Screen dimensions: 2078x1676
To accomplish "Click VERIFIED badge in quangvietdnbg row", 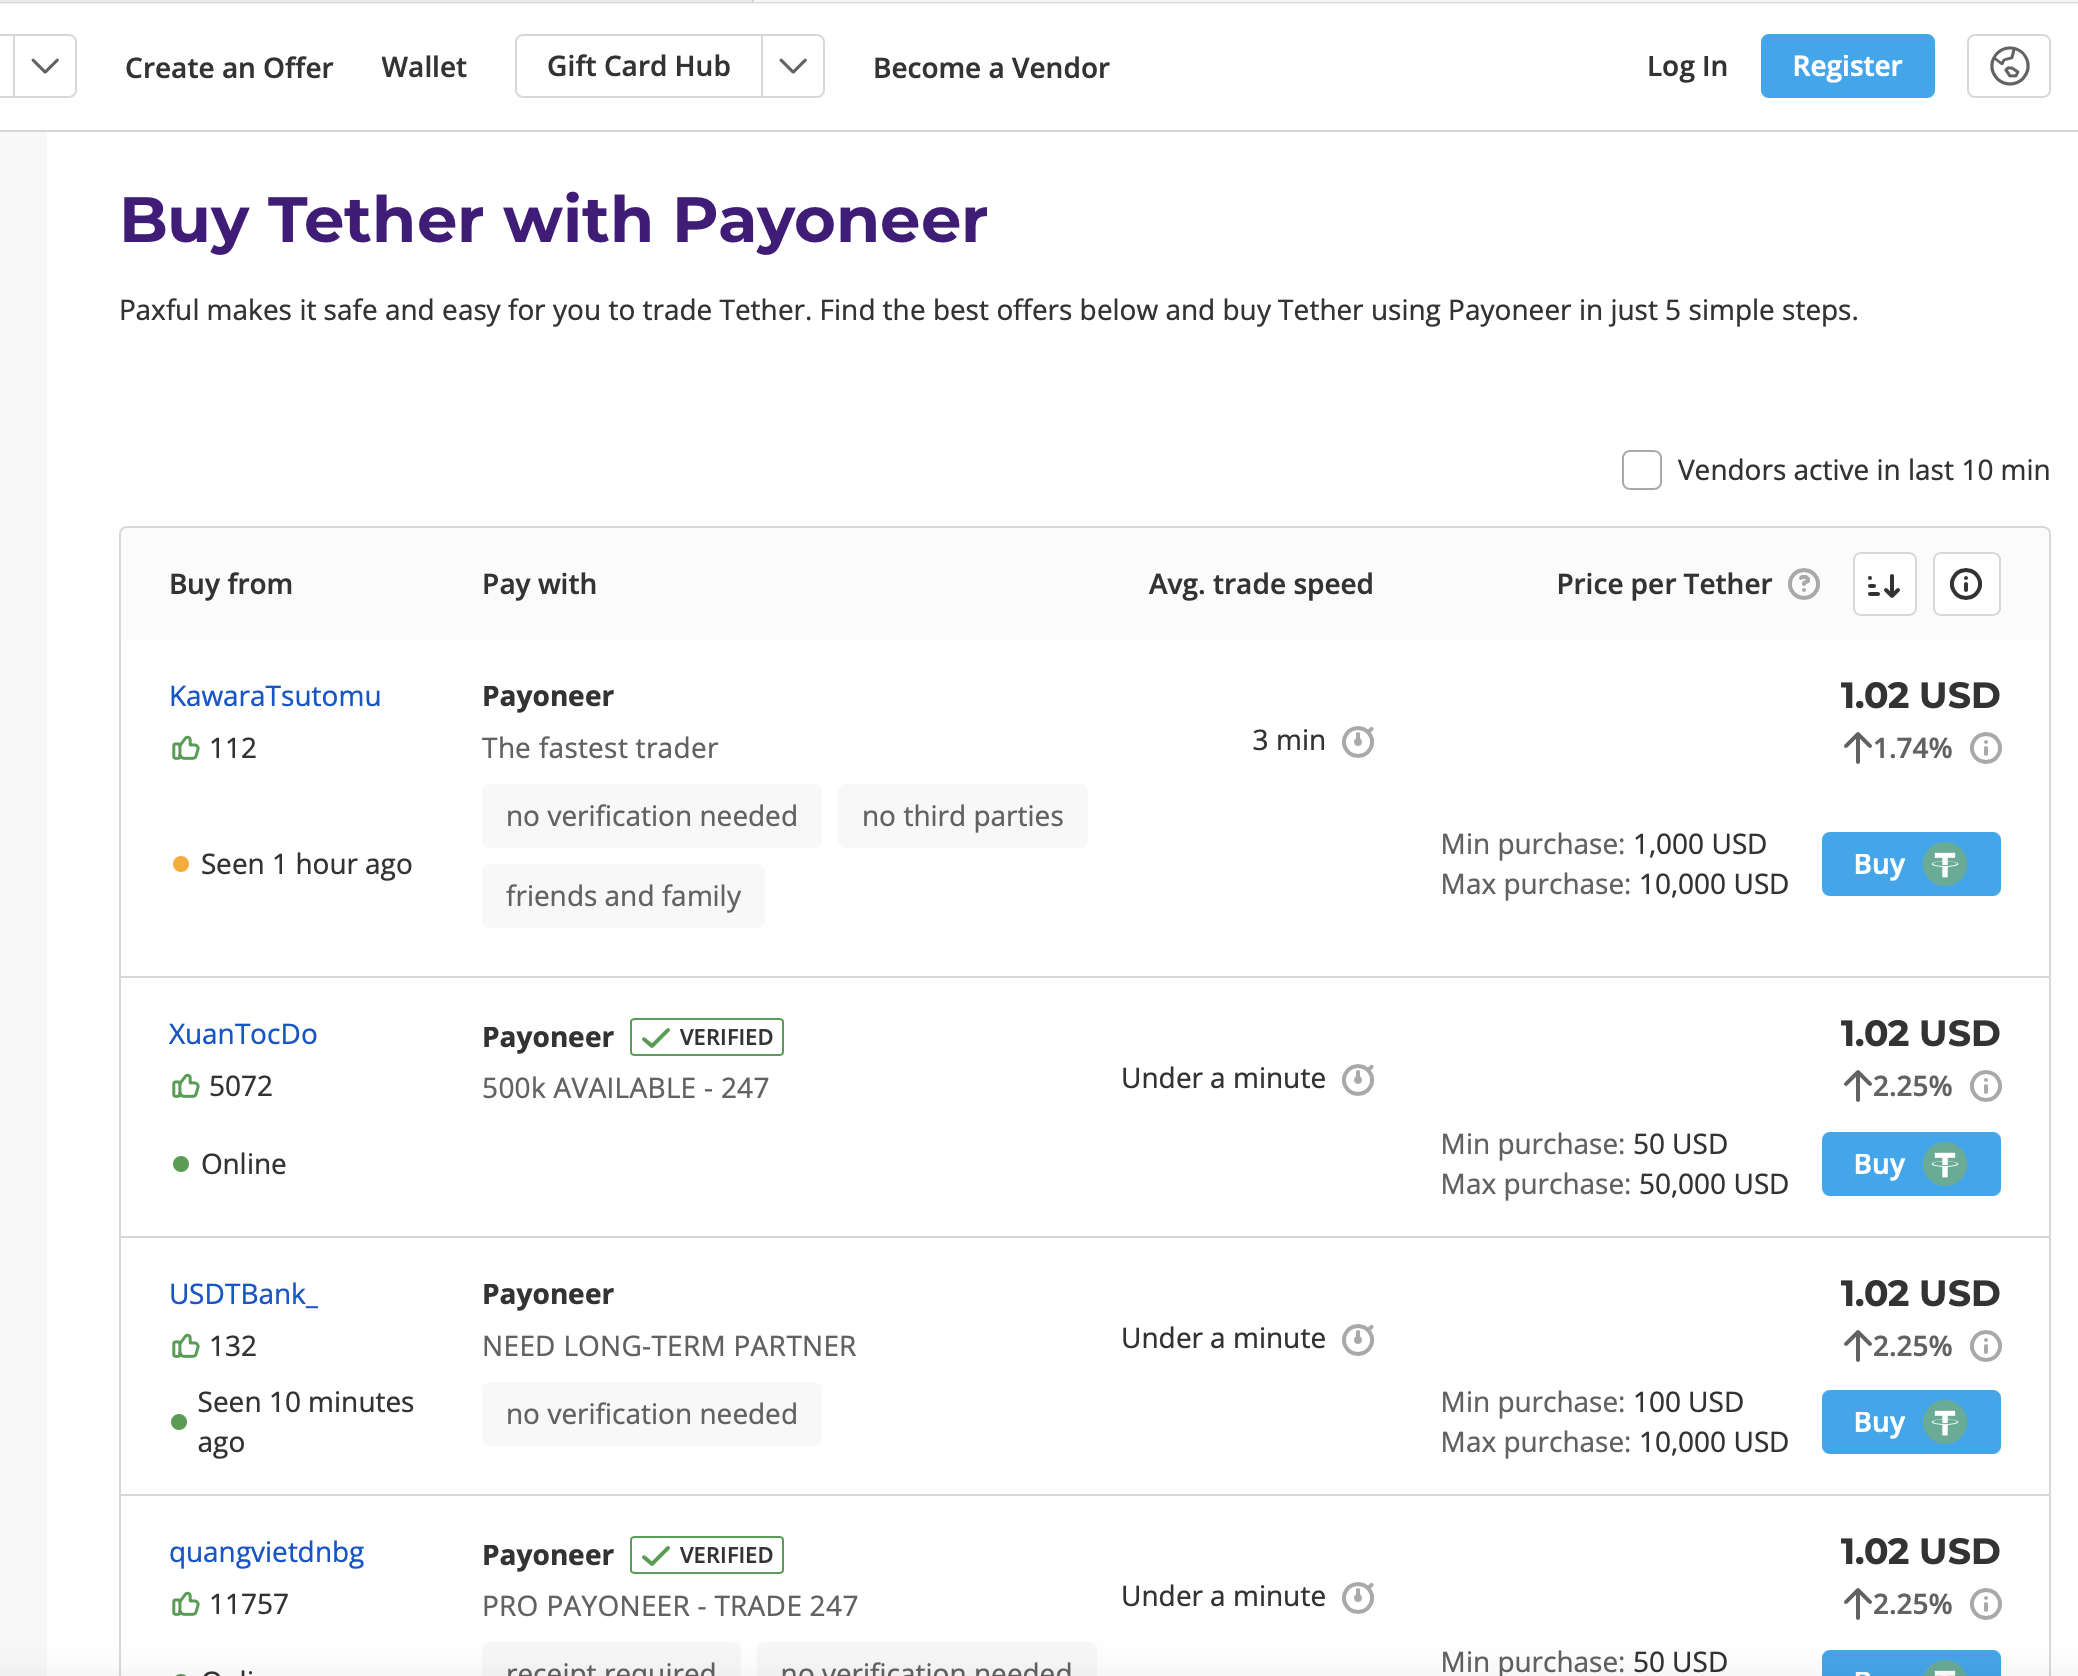I will point(707,1555).
